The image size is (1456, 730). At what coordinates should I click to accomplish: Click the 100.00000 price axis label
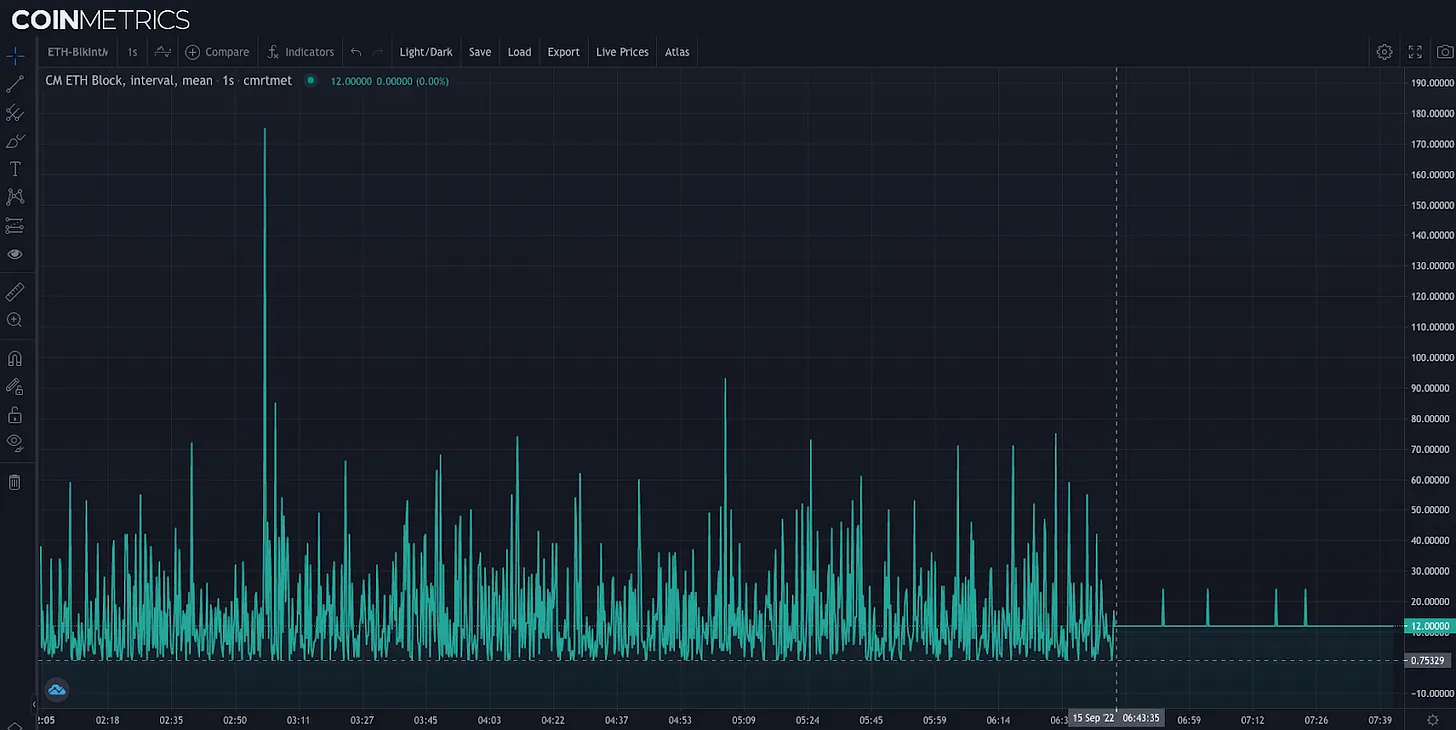(x=1432, y=357)
